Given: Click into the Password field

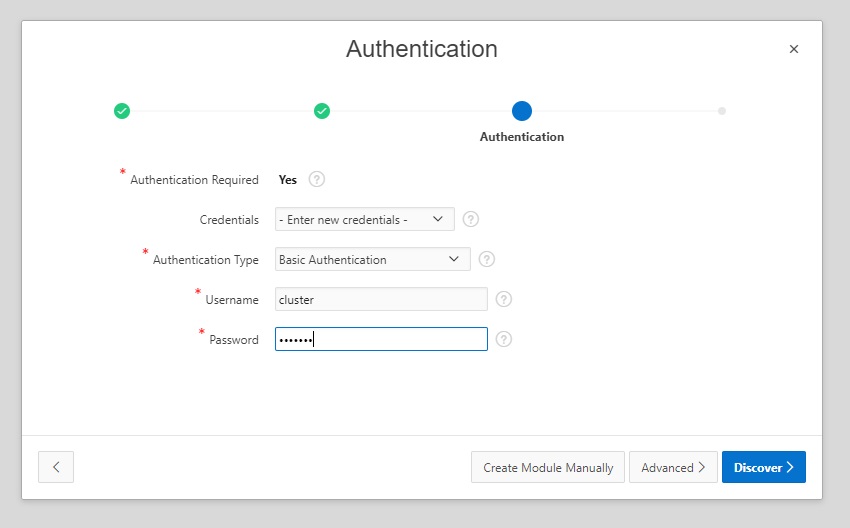Looking at the screenshot, I should click(x=381, y=339).
